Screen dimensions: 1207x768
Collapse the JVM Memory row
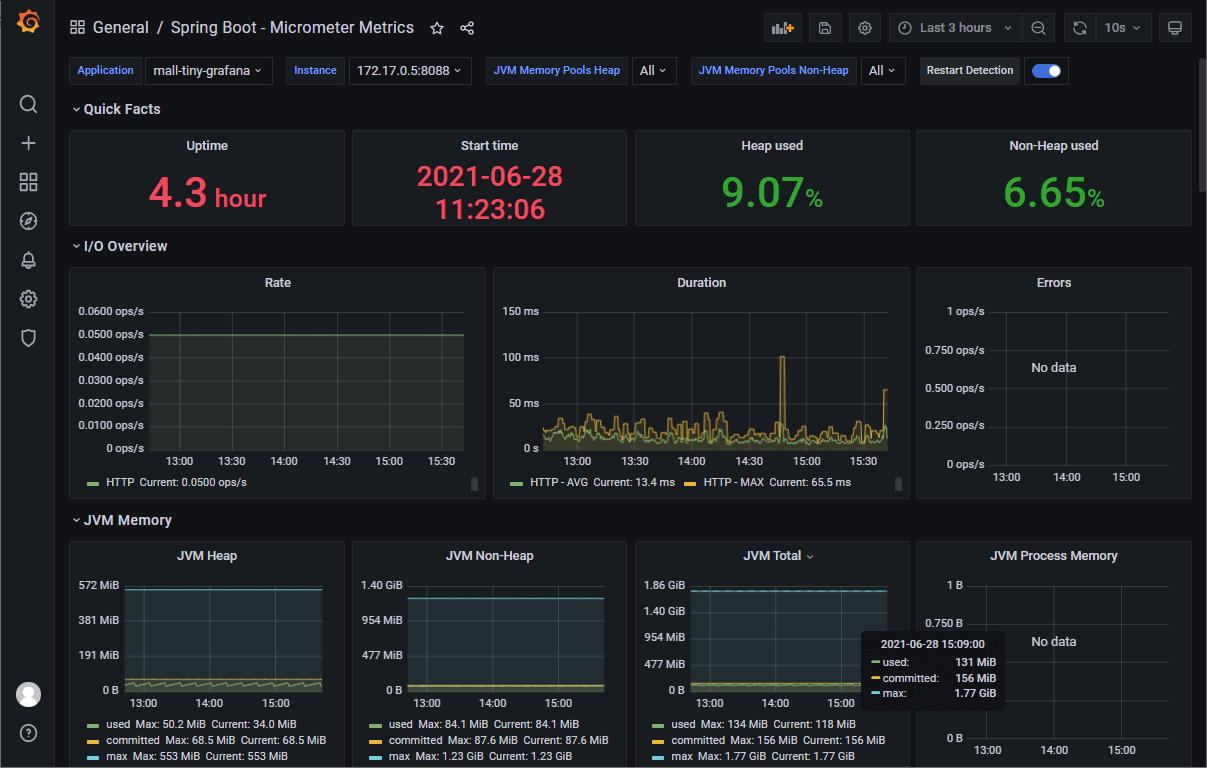121,520
